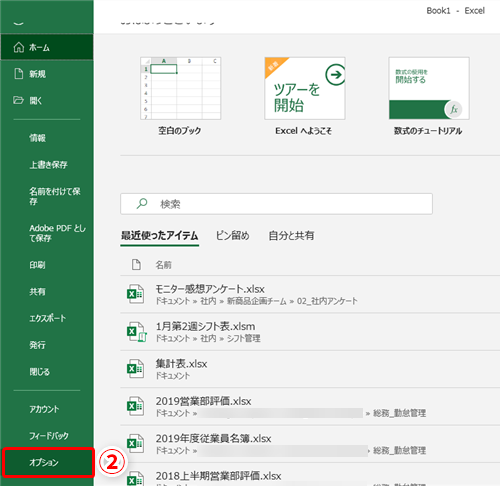Click Excel へようこそ label
The height and width of the screenshot is (486, 500).
click(x=303, y=131)
